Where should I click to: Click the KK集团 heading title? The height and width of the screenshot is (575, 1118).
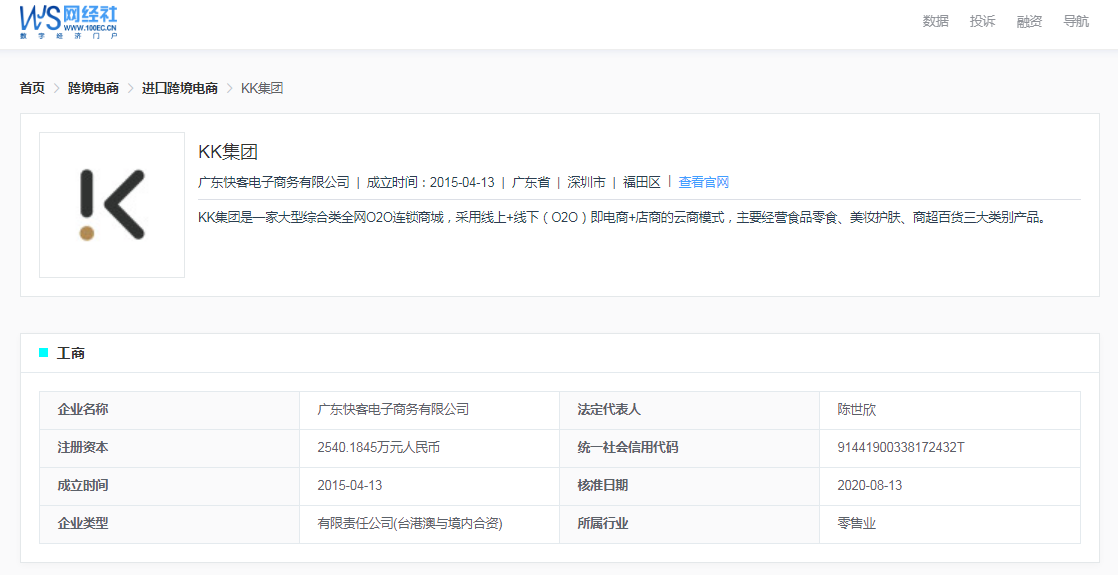(228, 152)
